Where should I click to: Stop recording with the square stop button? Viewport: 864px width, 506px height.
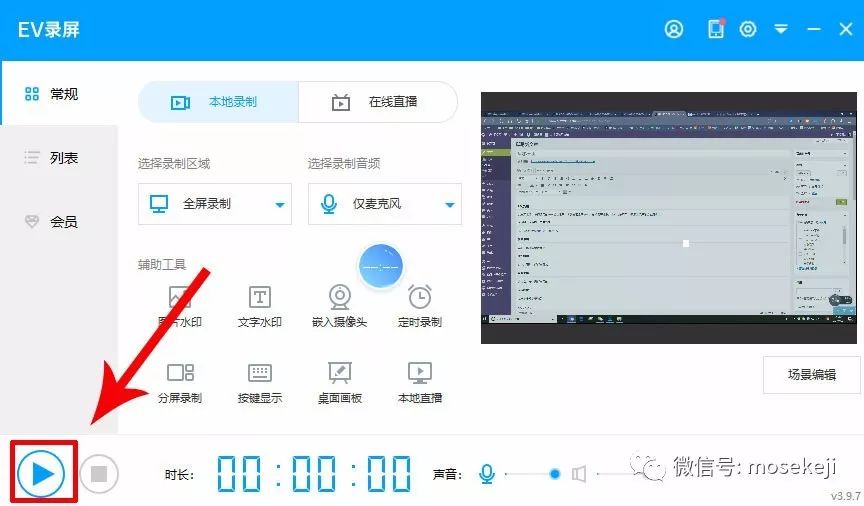coord(99,473)
